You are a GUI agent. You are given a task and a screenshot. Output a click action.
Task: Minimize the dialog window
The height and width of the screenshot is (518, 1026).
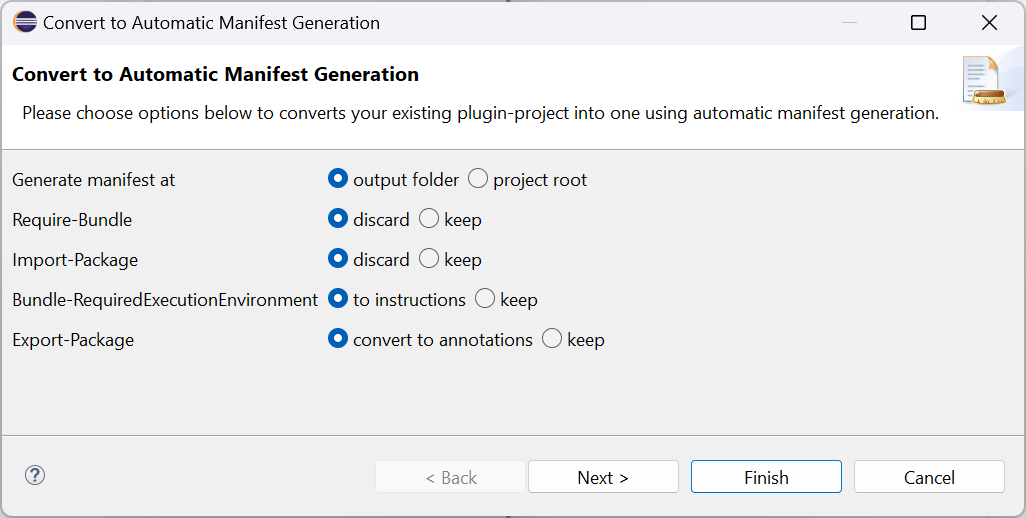pyautogui.click(x=849, y=23)
